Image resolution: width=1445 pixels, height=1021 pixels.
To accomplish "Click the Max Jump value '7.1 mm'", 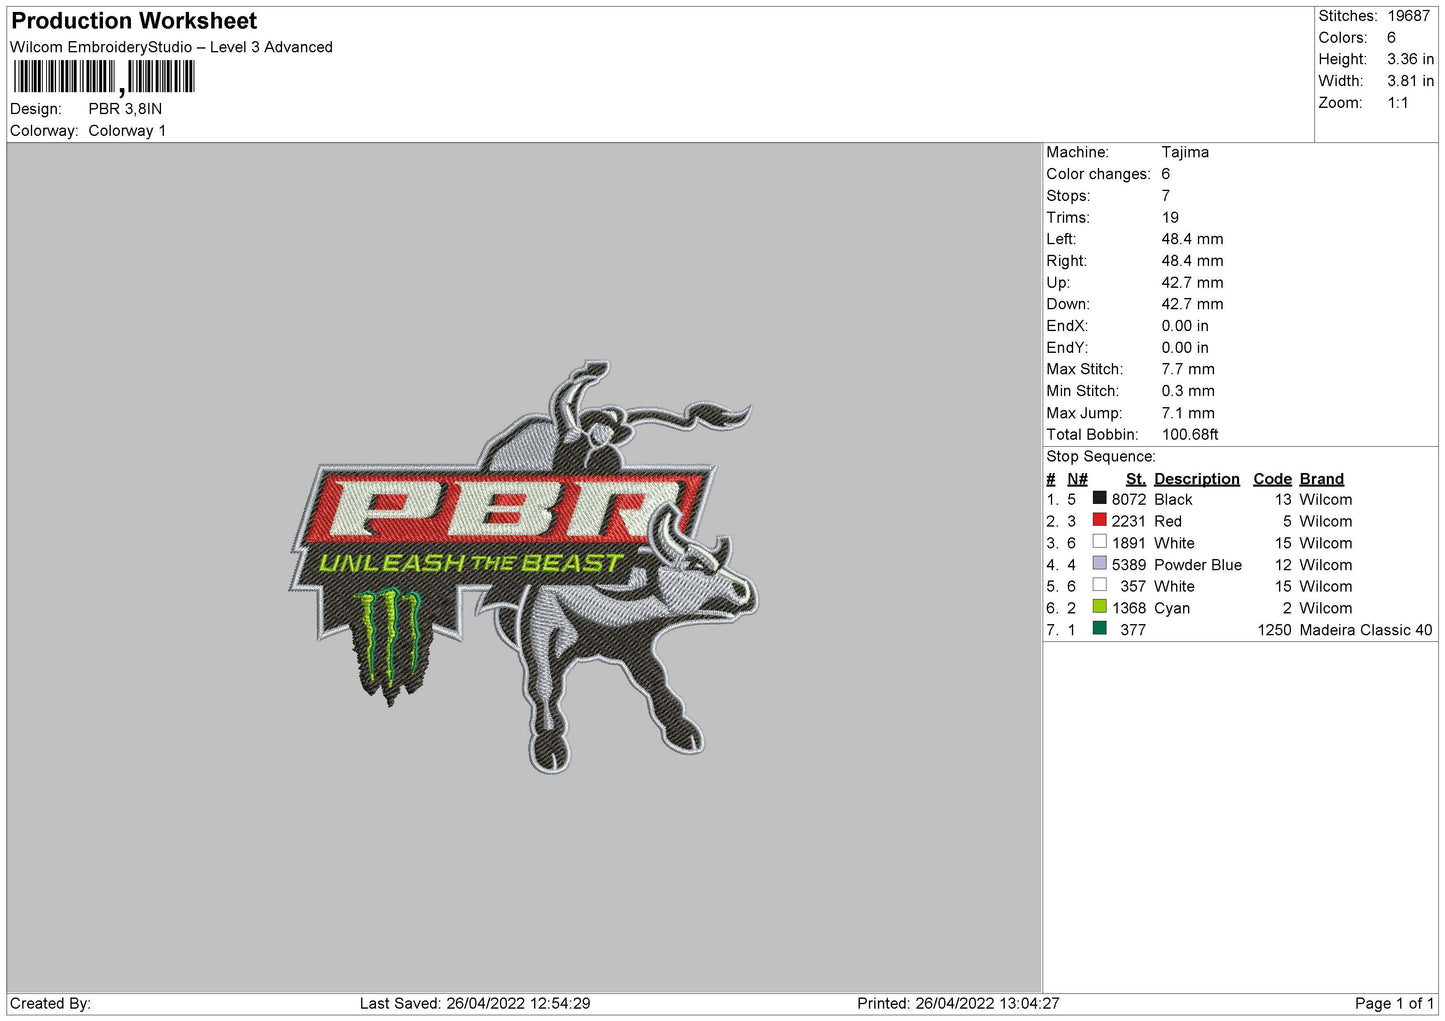I will click(1188, 413).
